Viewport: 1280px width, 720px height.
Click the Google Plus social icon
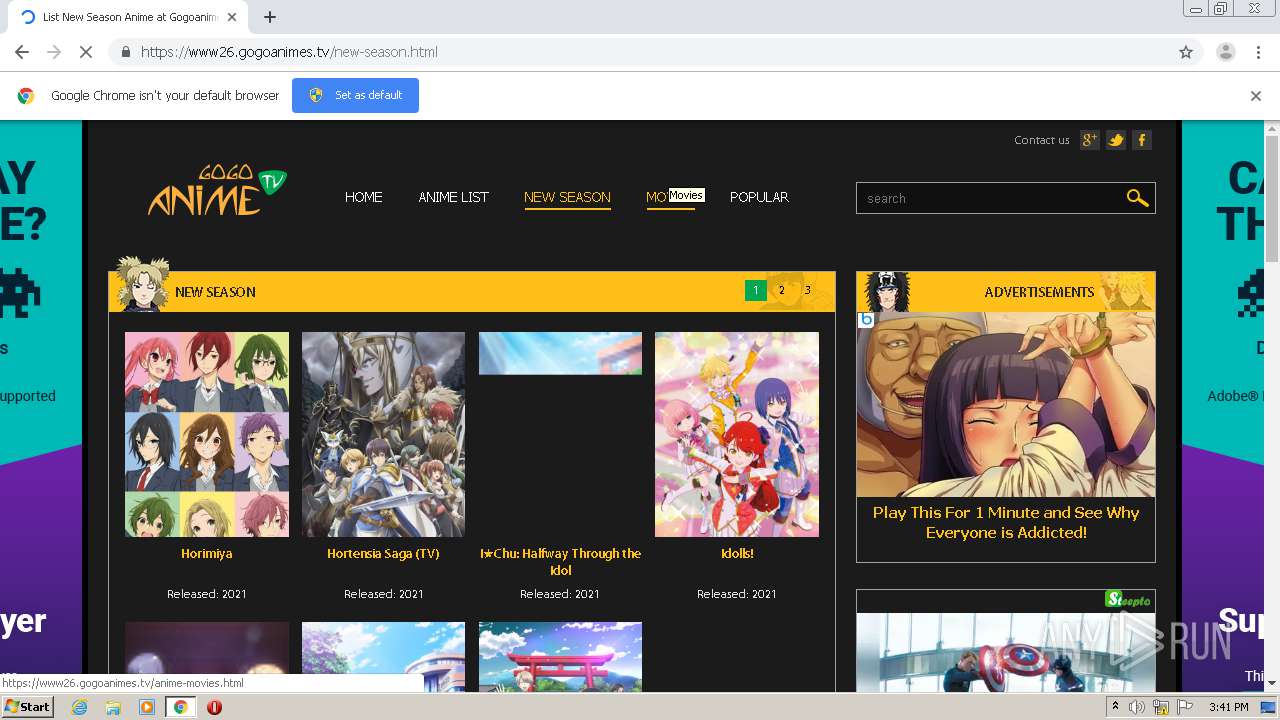(x=1090, y=140)
